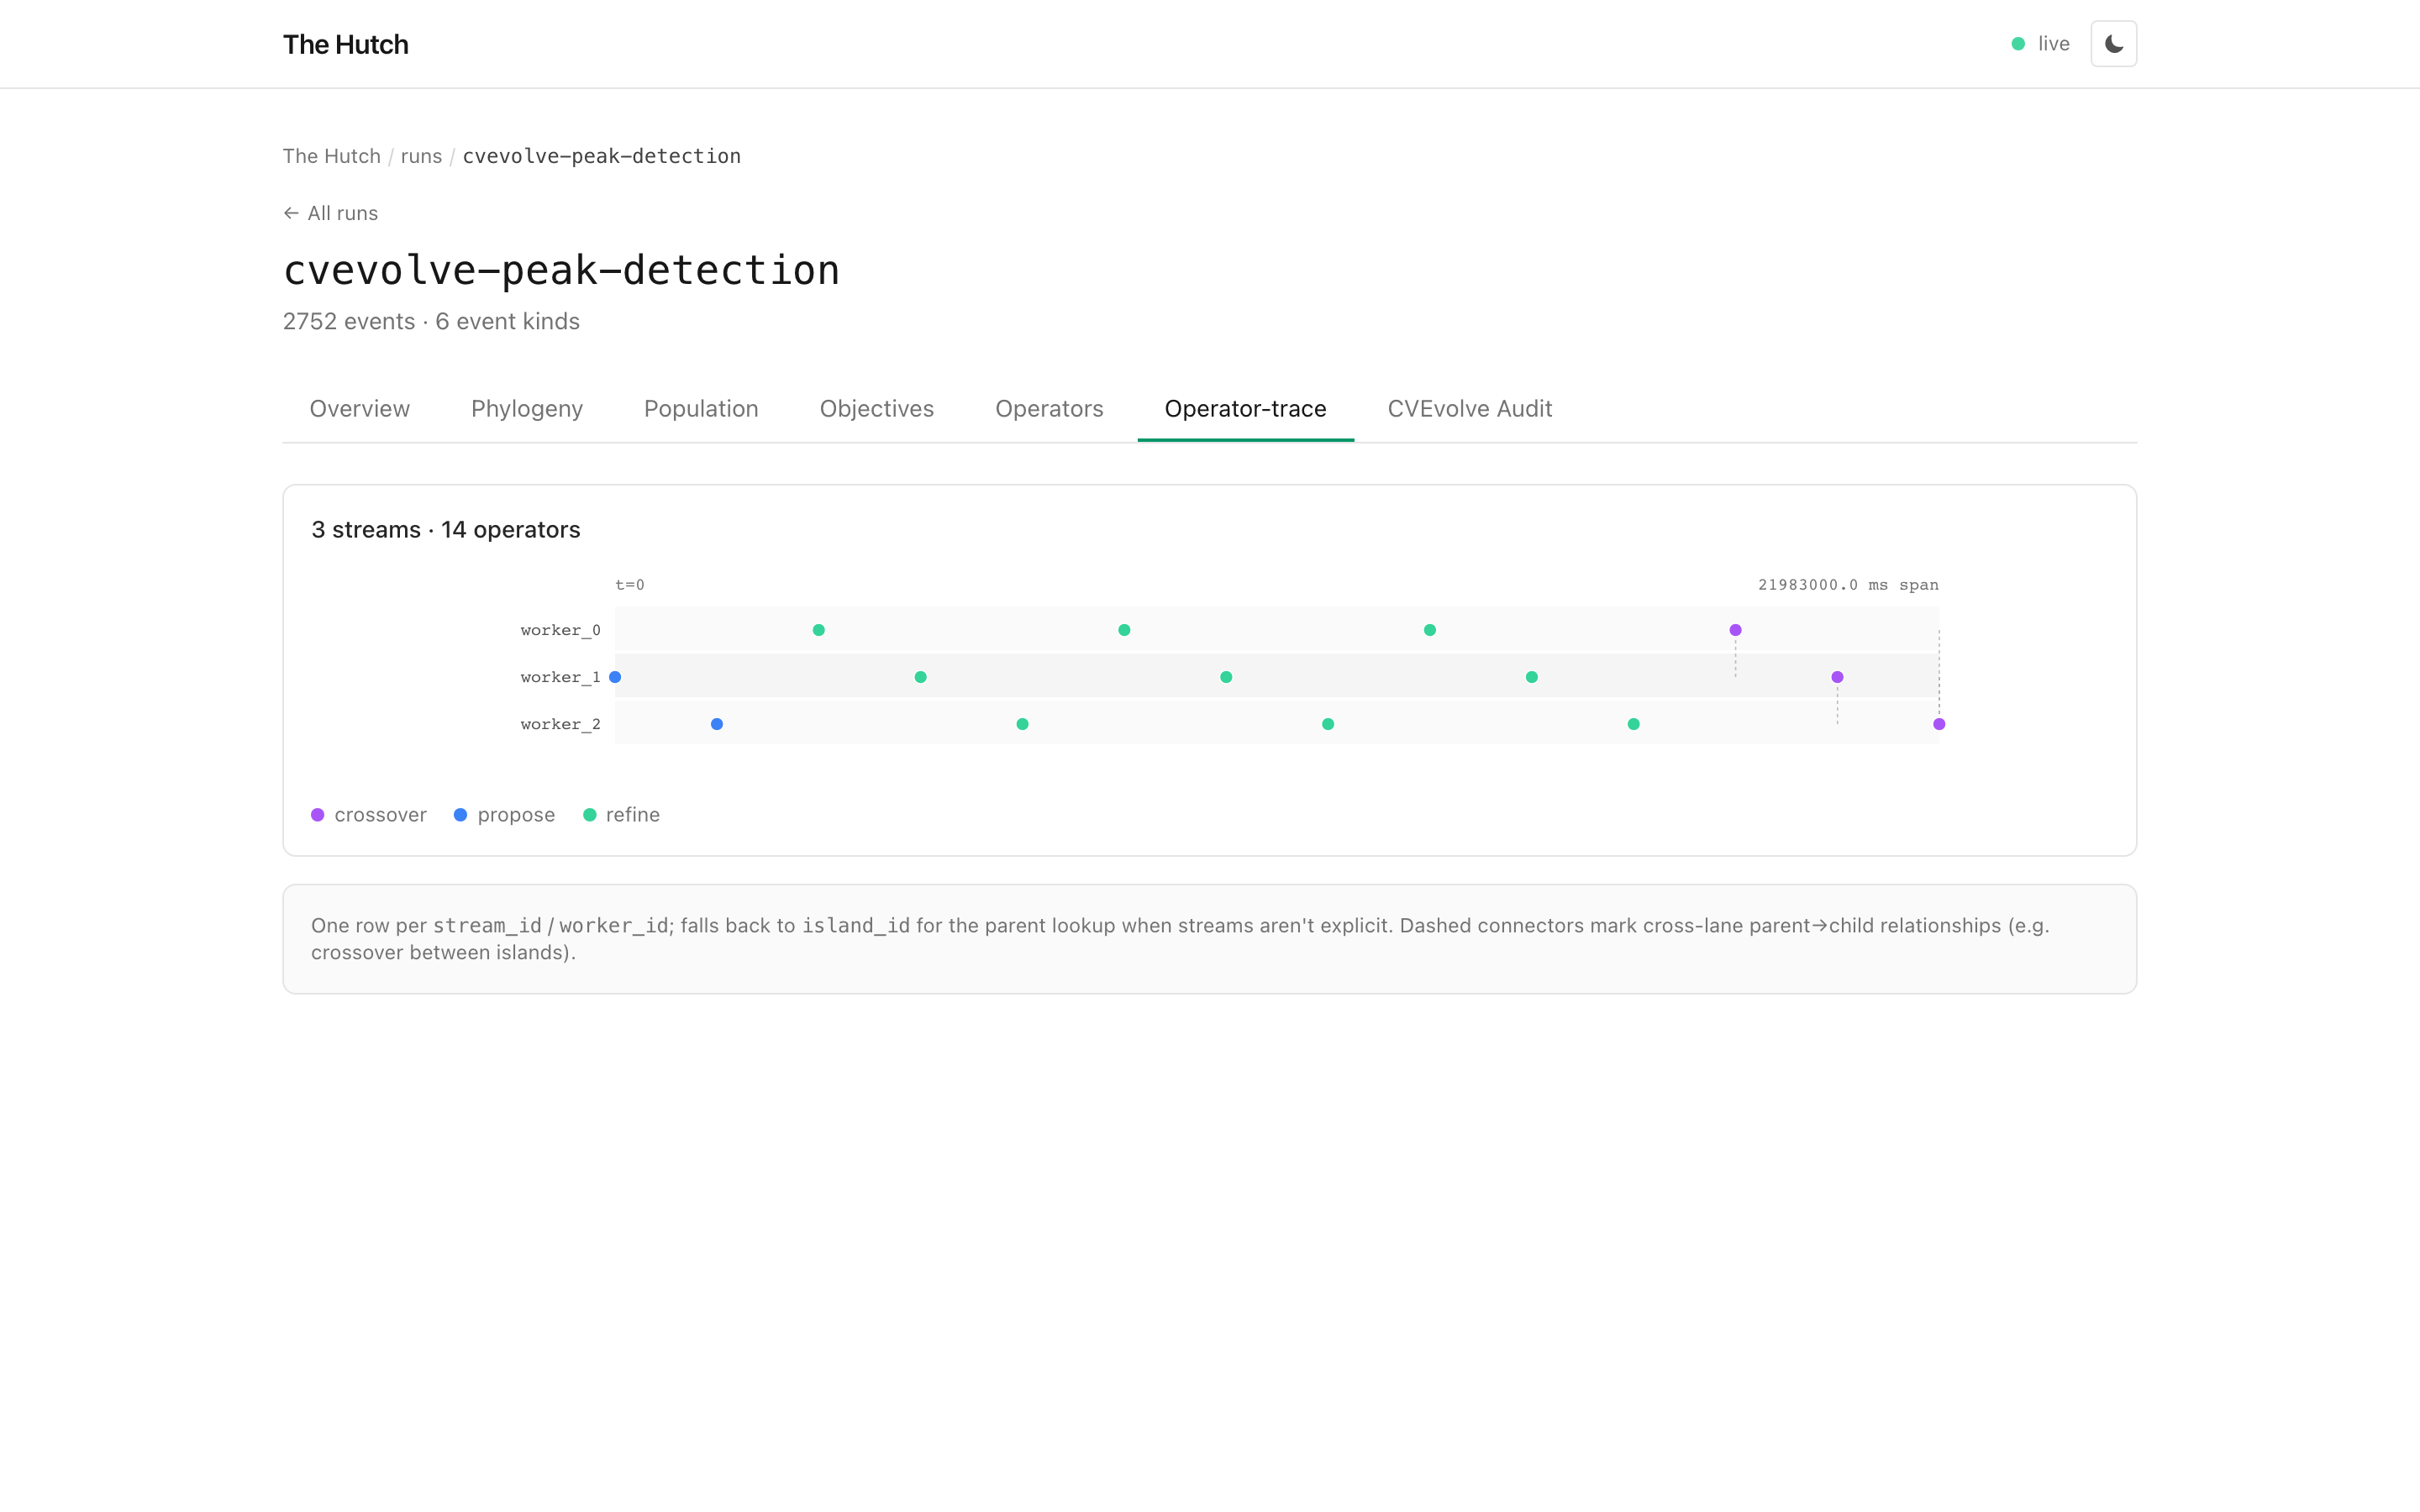The width and height of the screenshot is (2420, 1512).
Task: Select second refine dot on worker_1
Action: (x=1226, y=677)
